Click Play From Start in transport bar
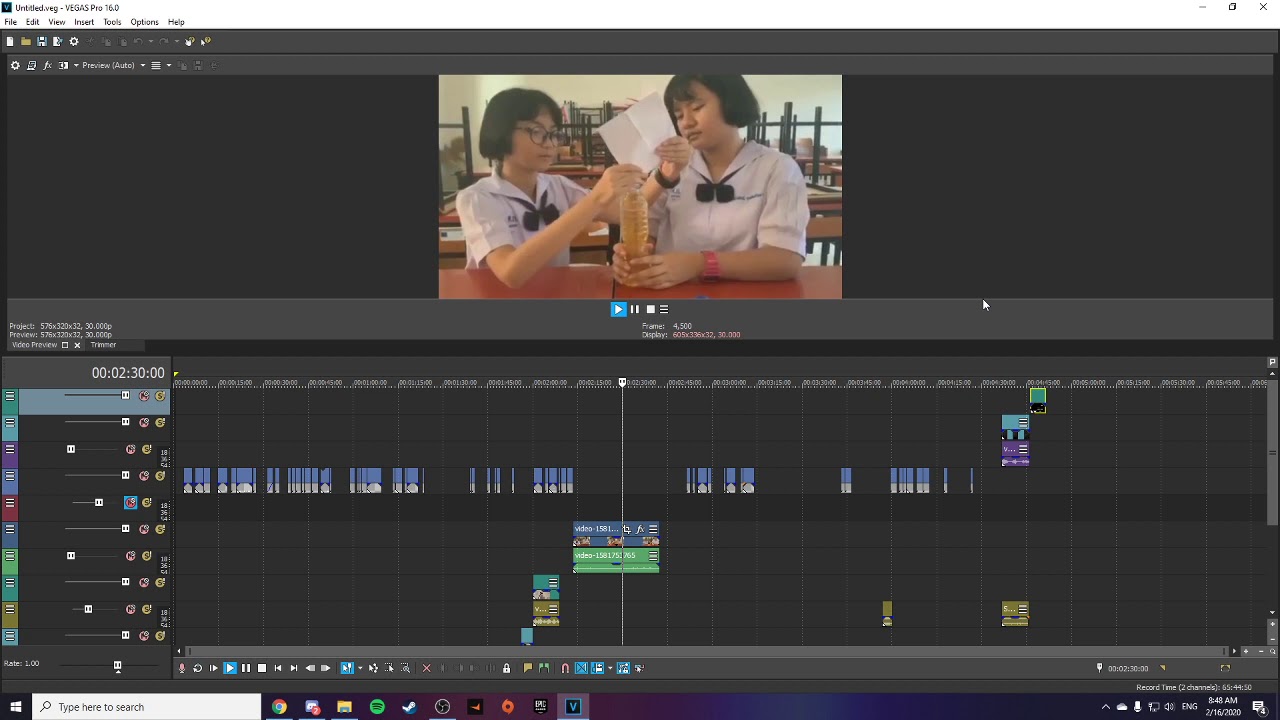 [x=213, y=668]
